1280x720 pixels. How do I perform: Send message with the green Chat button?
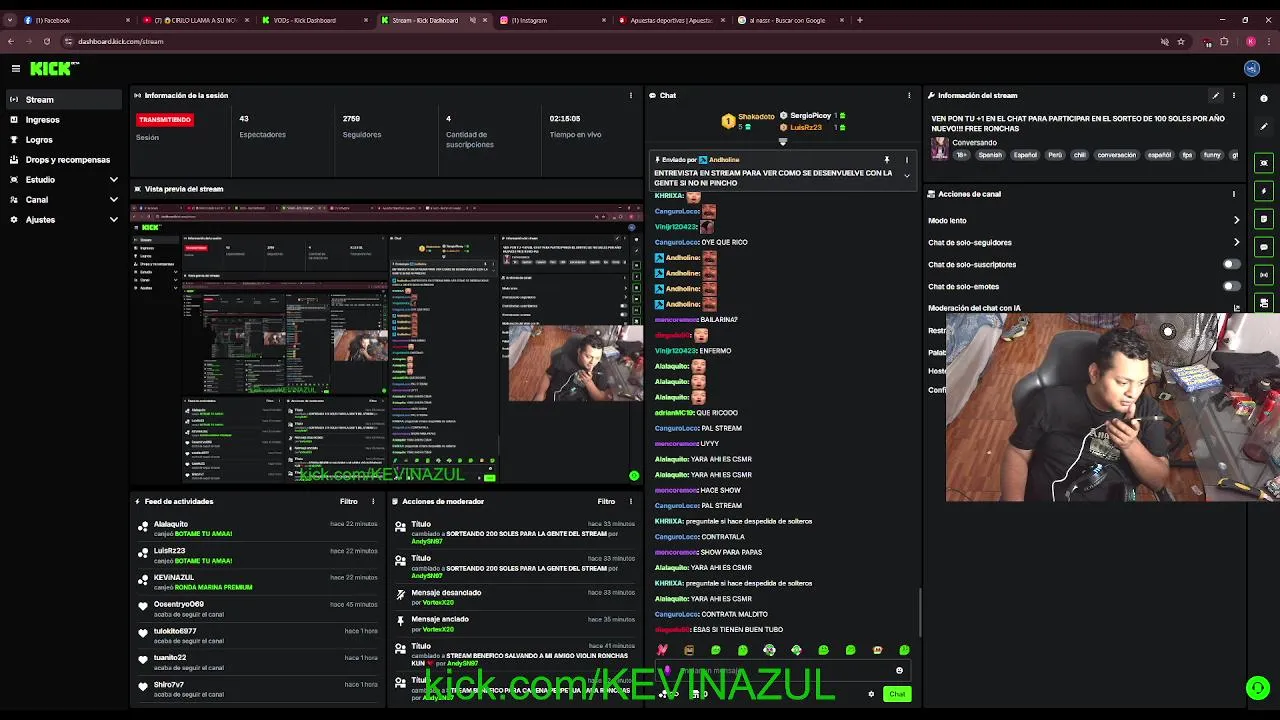(x=897, y=694)
